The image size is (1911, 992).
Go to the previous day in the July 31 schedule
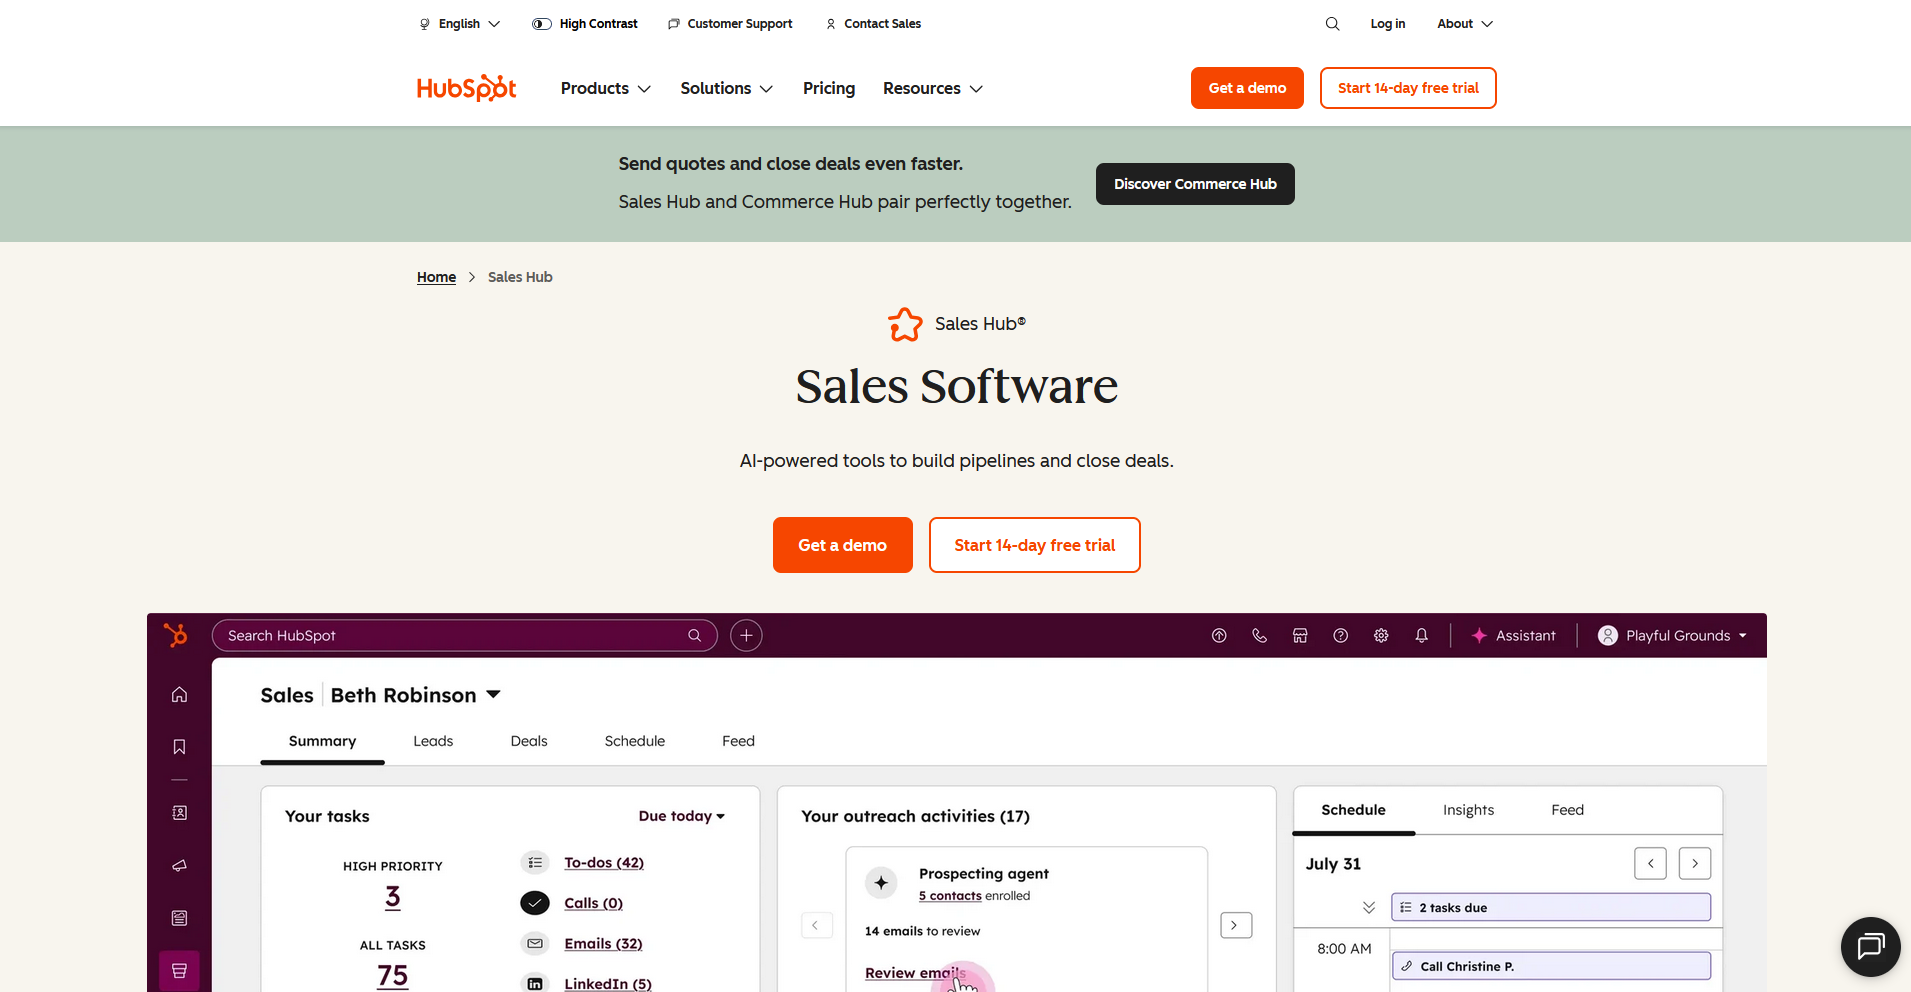click(1650, 863)
